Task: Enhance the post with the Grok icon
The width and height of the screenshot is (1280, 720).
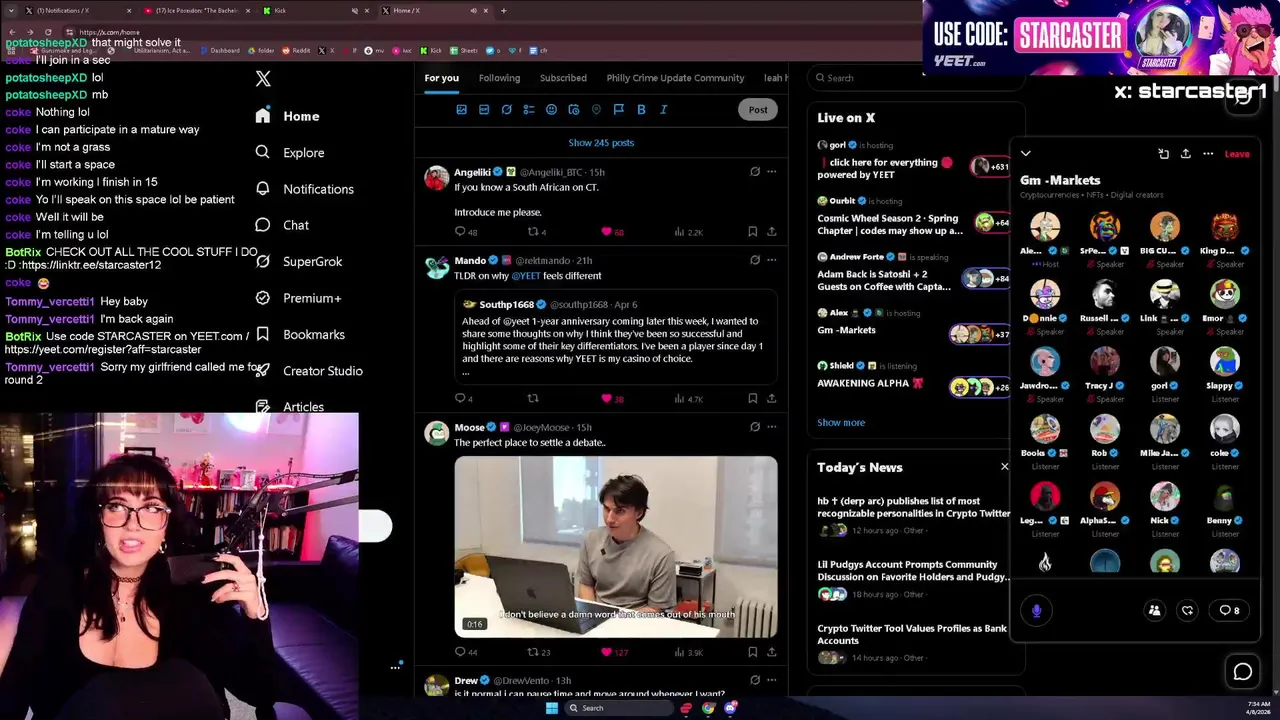Action: (507, 110)
